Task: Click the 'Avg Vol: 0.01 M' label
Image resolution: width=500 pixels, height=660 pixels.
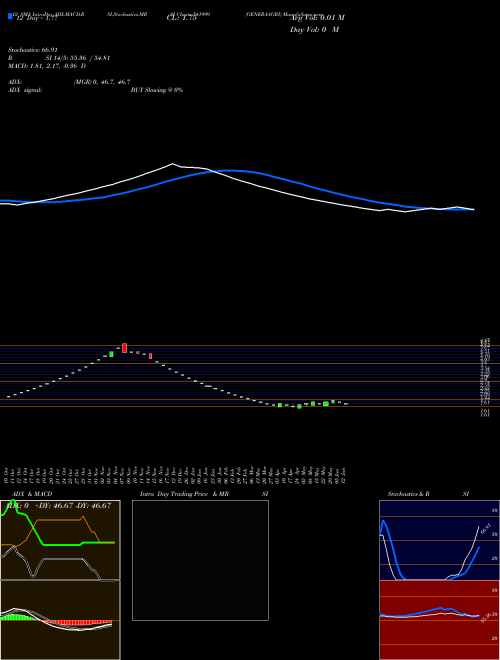Action: 317,18
